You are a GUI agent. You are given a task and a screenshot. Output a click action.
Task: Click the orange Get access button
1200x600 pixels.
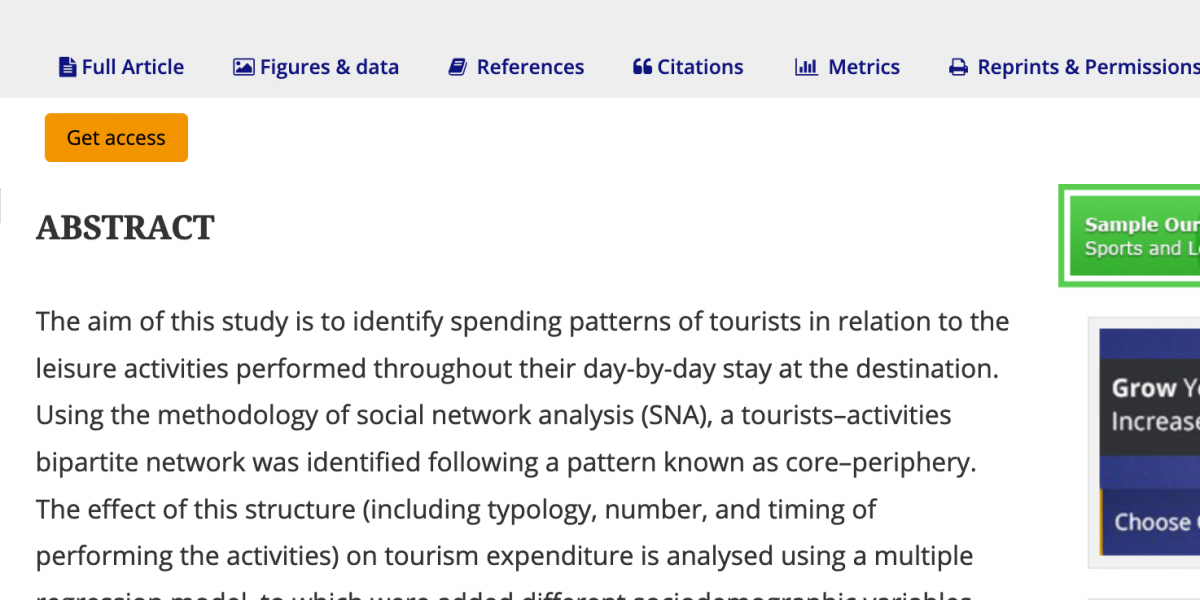coord(116,138)
